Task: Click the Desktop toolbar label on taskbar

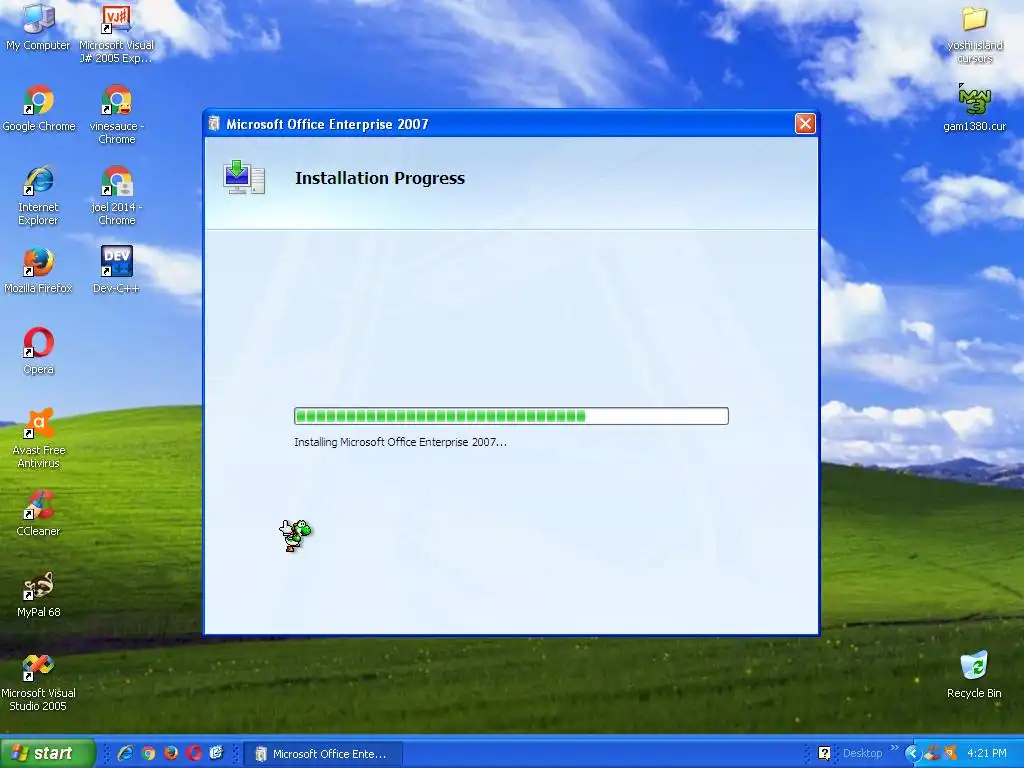Action: [862, 754]
